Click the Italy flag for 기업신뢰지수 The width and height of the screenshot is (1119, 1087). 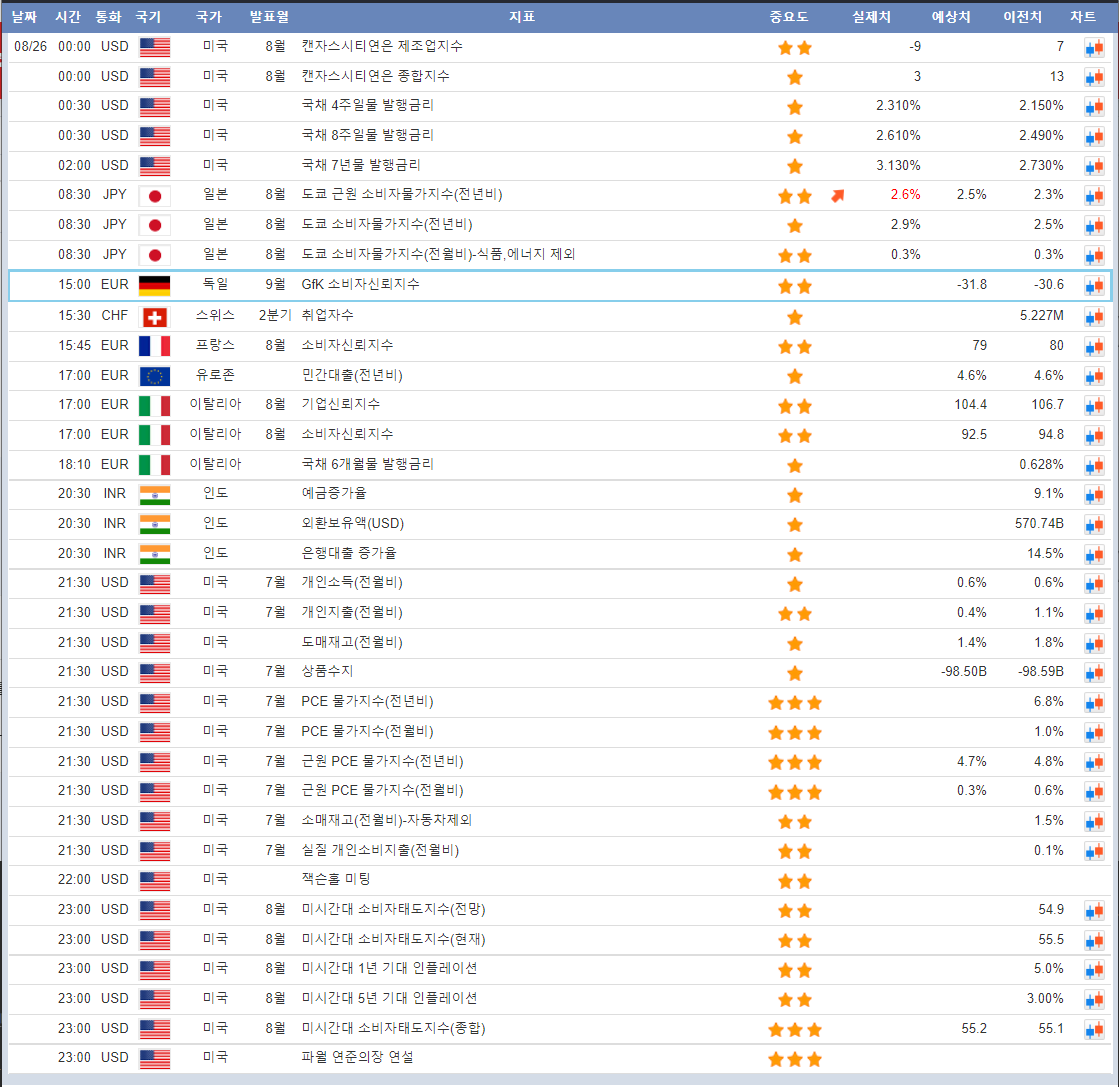point(154,405)
